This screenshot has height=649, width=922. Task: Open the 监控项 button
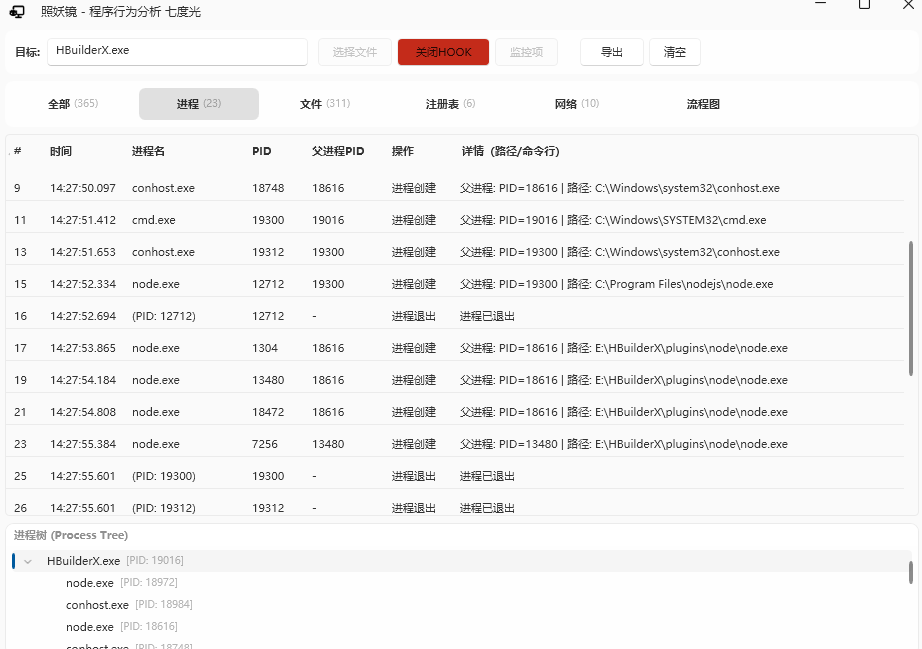pyautogui.click(x=526, y=52)
